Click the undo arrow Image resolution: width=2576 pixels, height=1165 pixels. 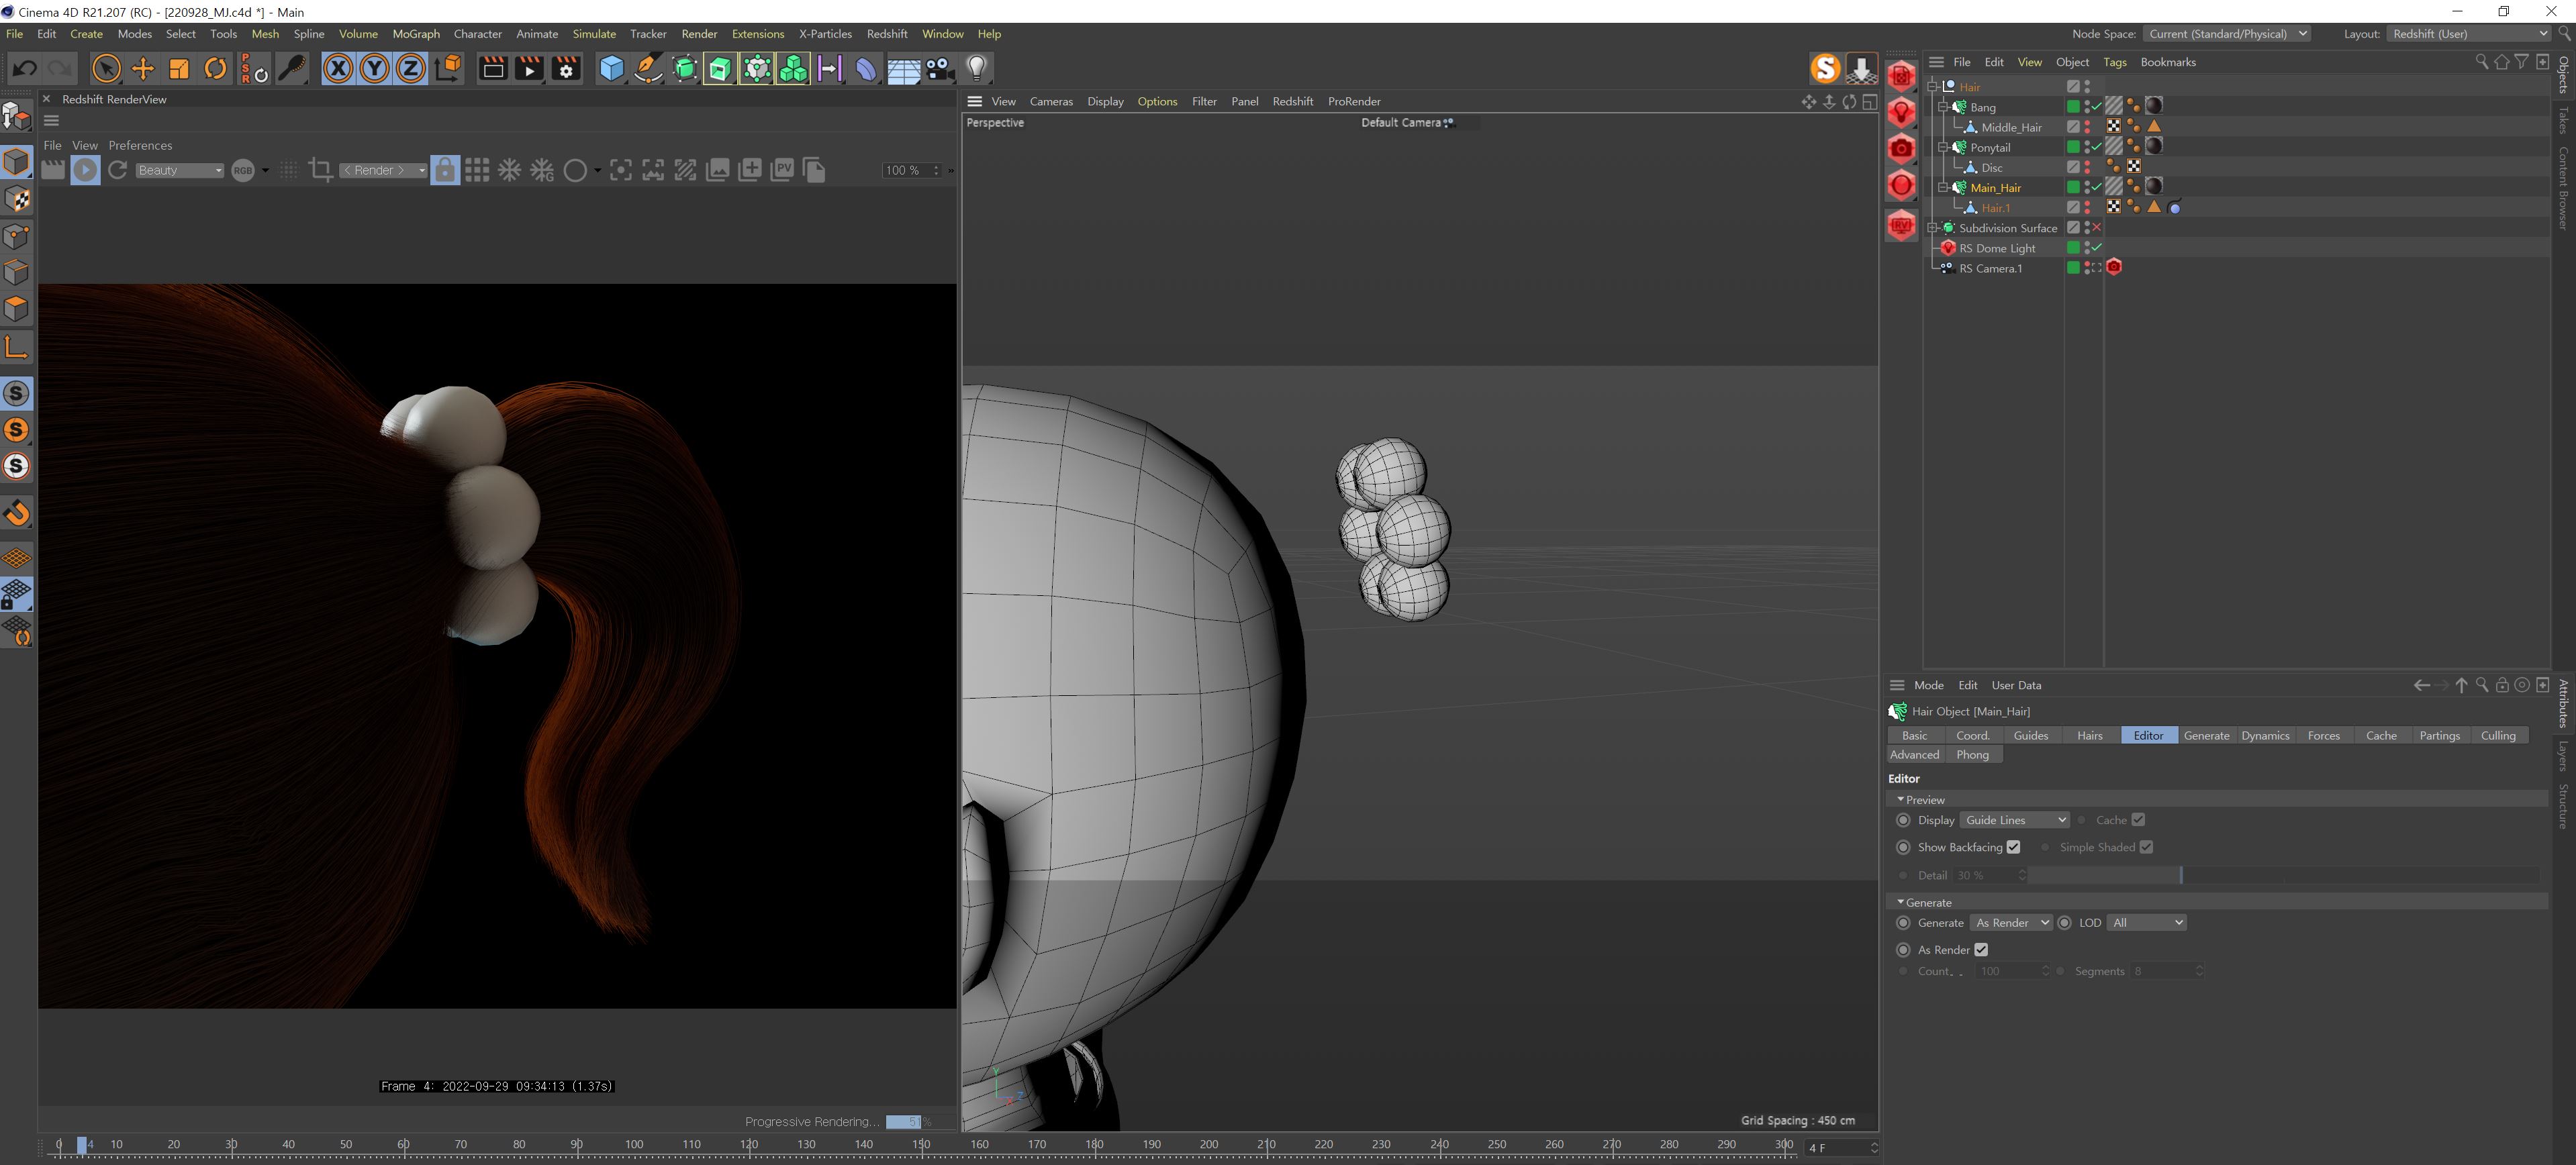[x=25, y=68]
